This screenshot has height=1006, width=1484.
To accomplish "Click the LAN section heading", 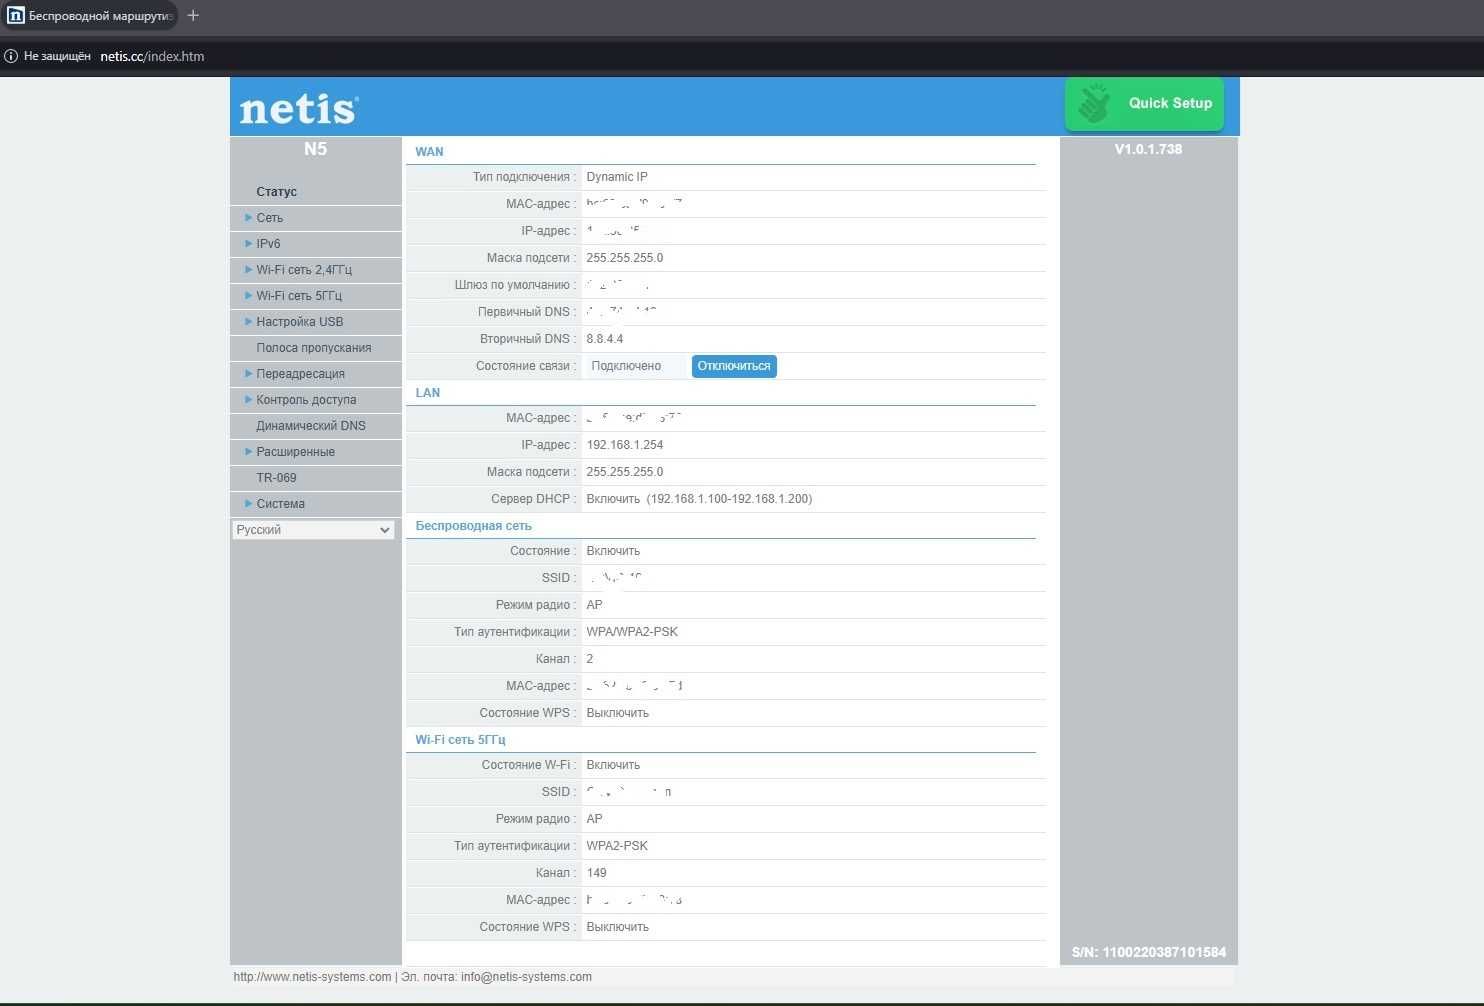I will [x=428, y=393].
